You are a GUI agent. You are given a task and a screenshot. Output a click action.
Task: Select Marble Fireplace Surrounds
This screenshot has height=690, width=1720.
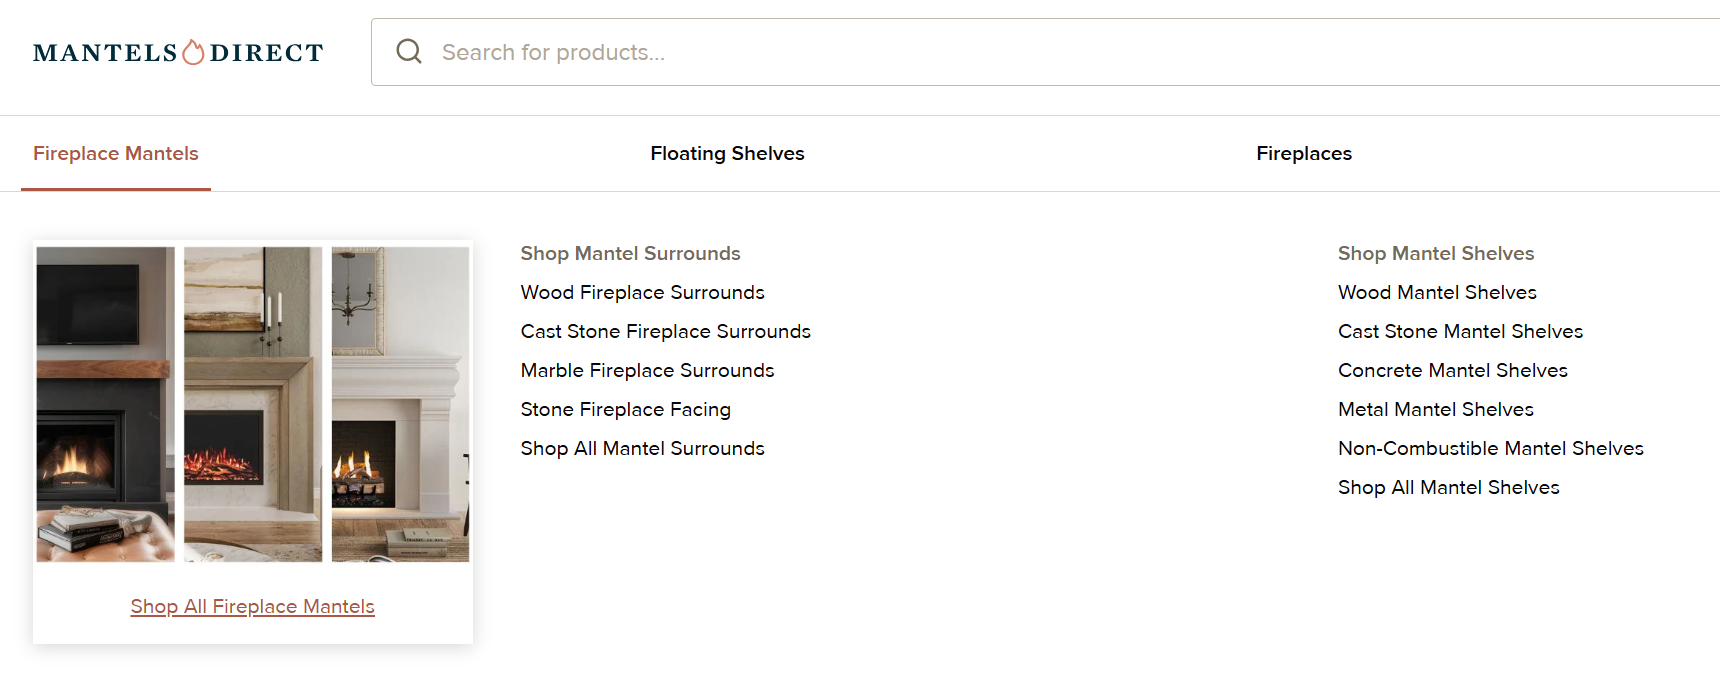tap(647, 371)
